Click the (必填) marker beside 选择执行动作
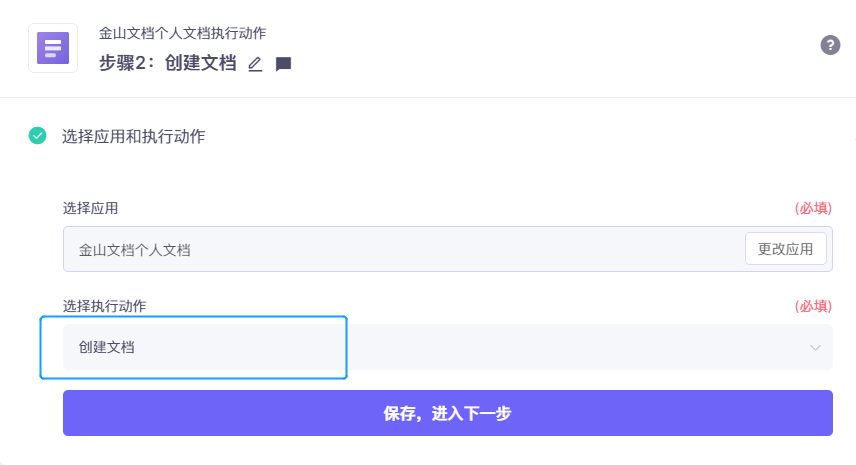Image resolution: width=856 pixels, height=465 pixels. 813,306
